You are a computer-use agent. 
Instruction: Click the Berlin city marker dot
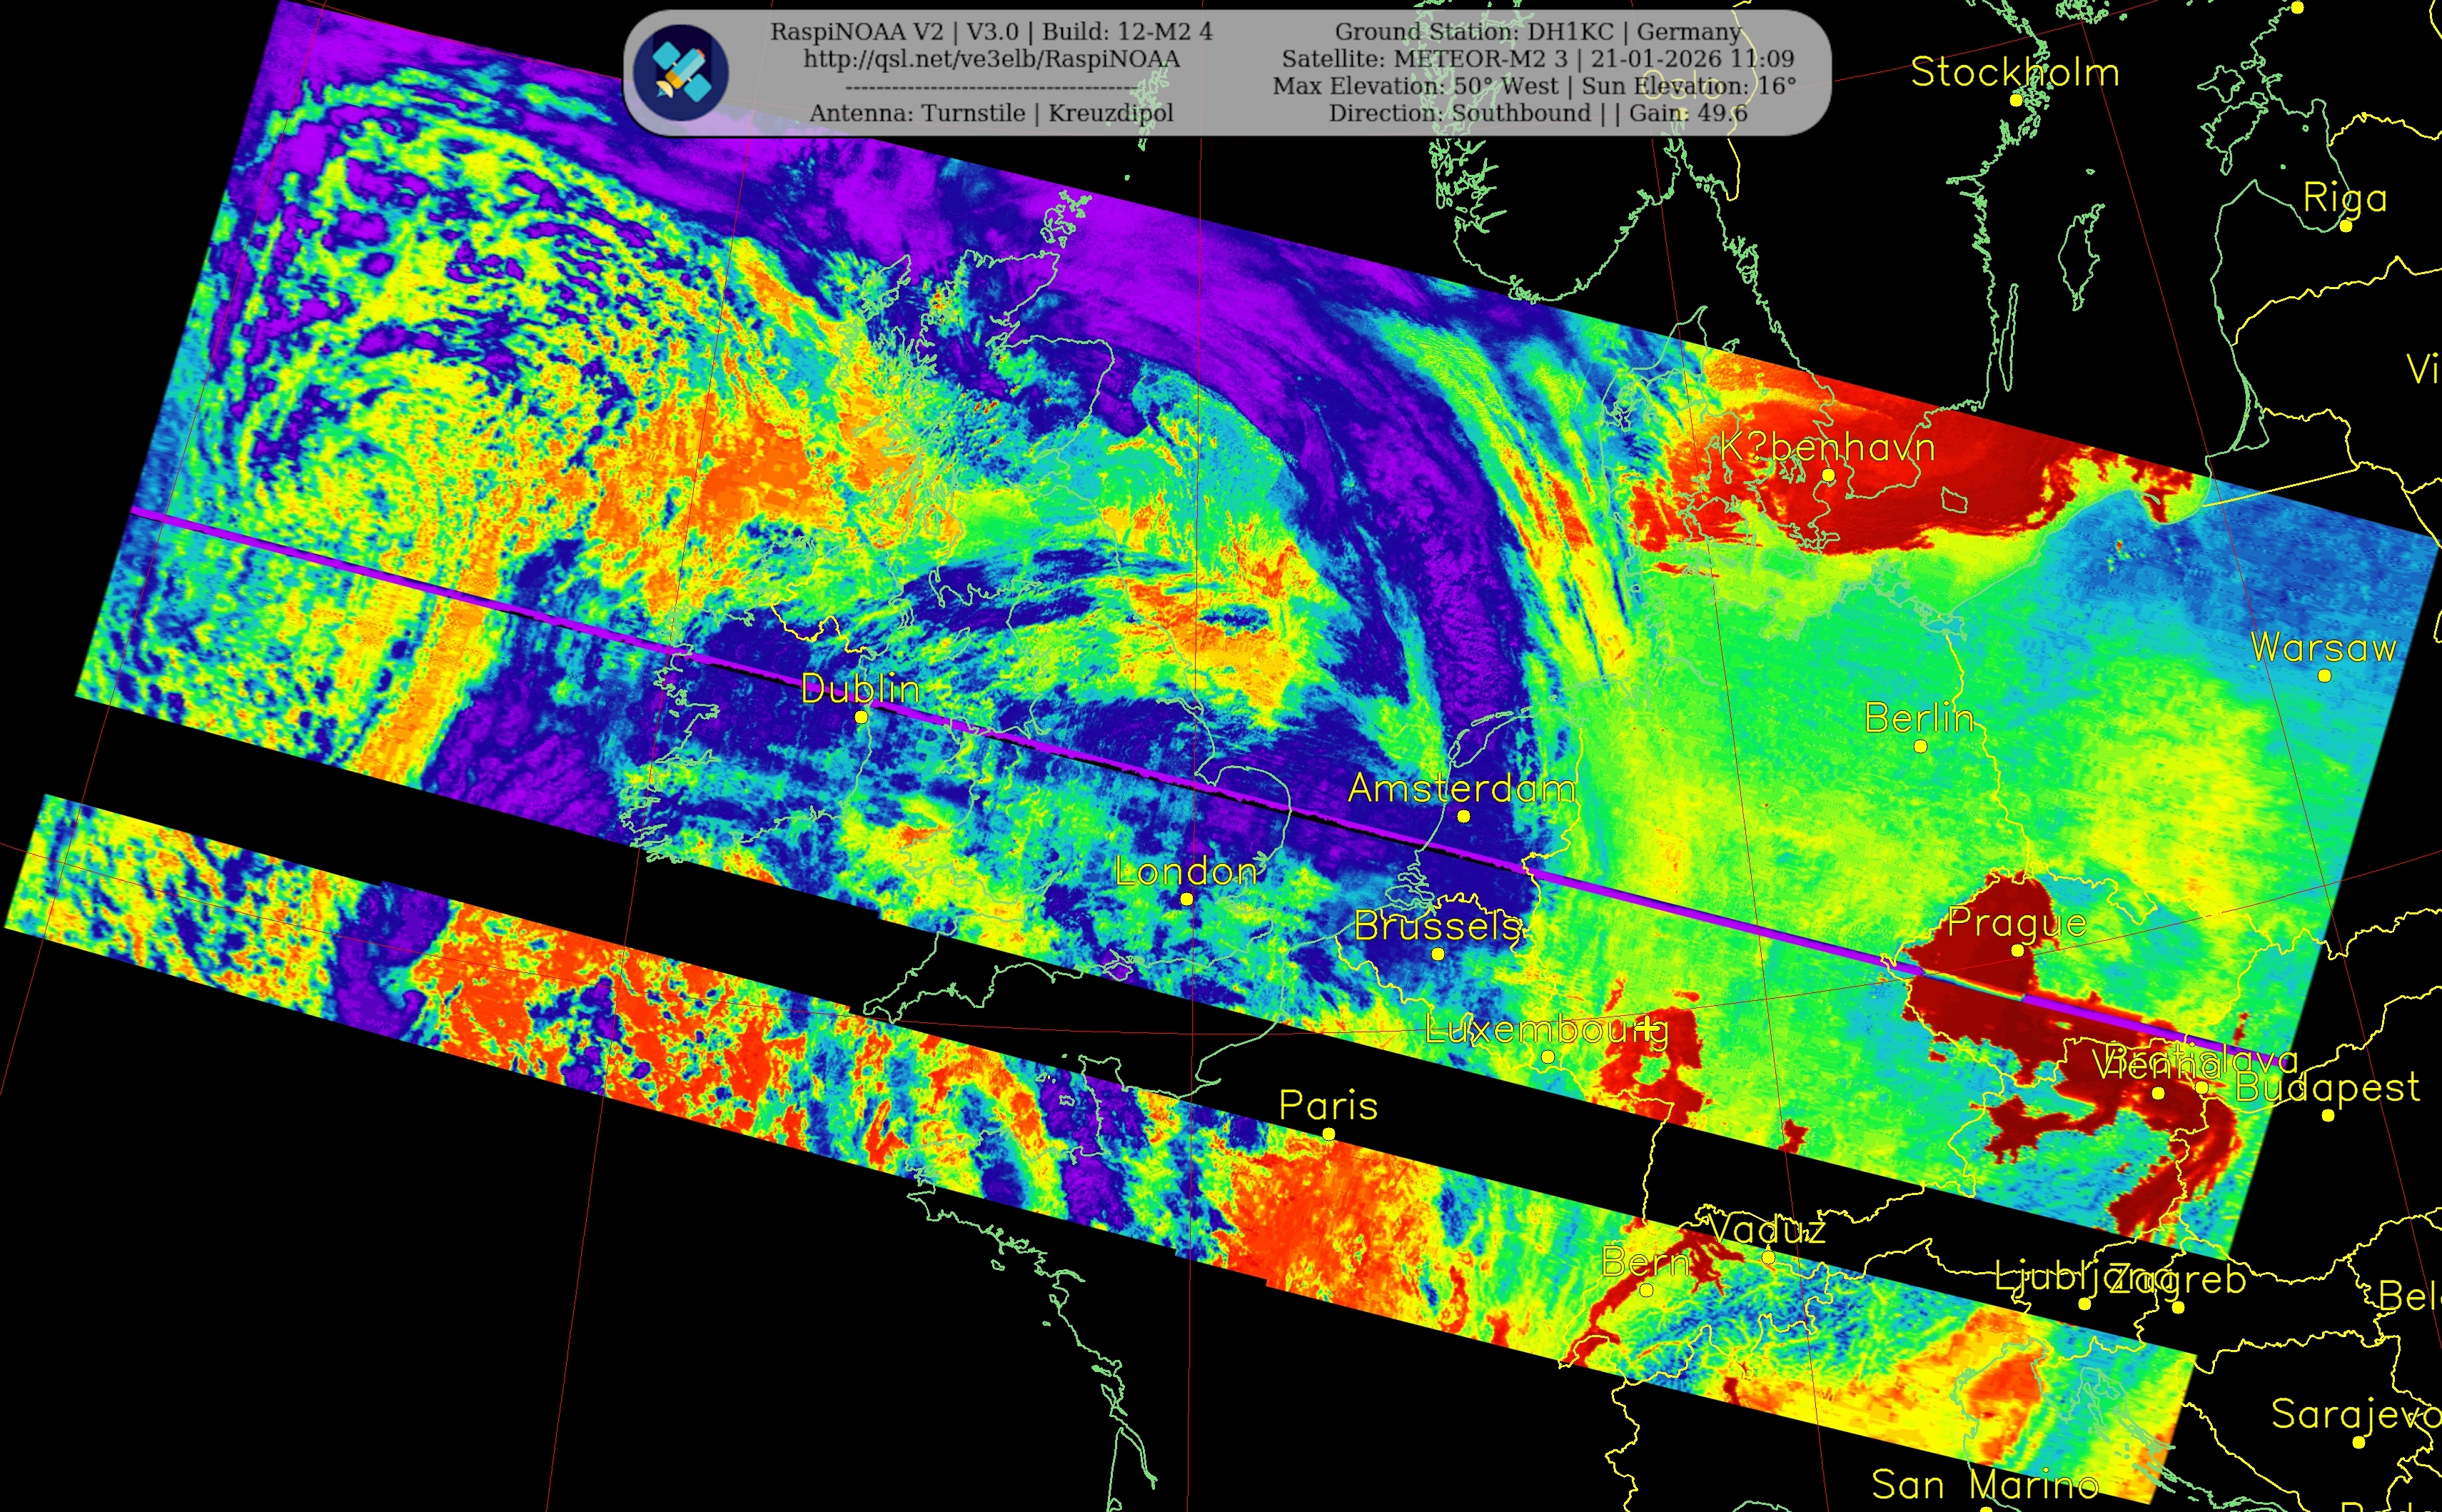click(1920, 746)
